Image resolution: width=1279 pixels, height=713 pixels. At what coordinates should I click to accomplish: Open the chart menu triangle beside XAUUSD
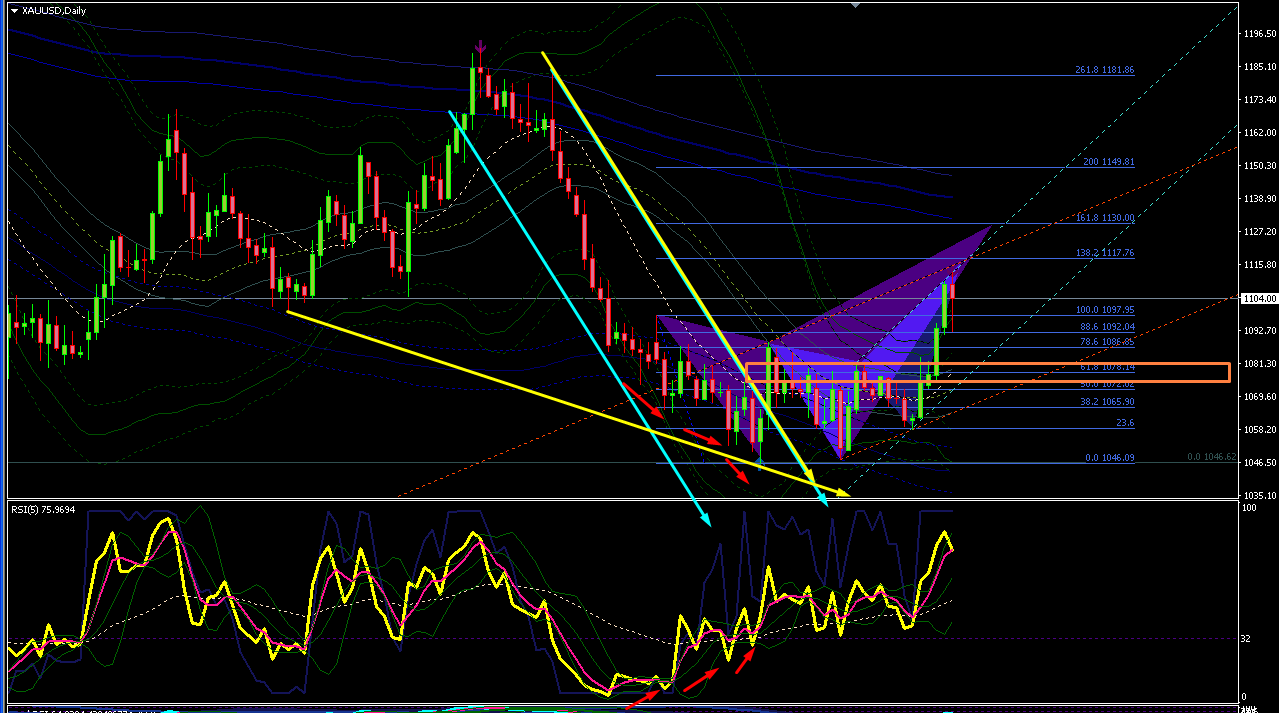coord(14,11)
